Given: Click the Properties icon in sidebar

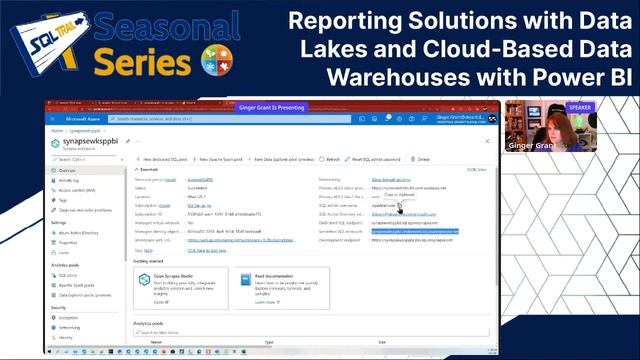Looking at the screenshot, I should [x=53, y=242].
